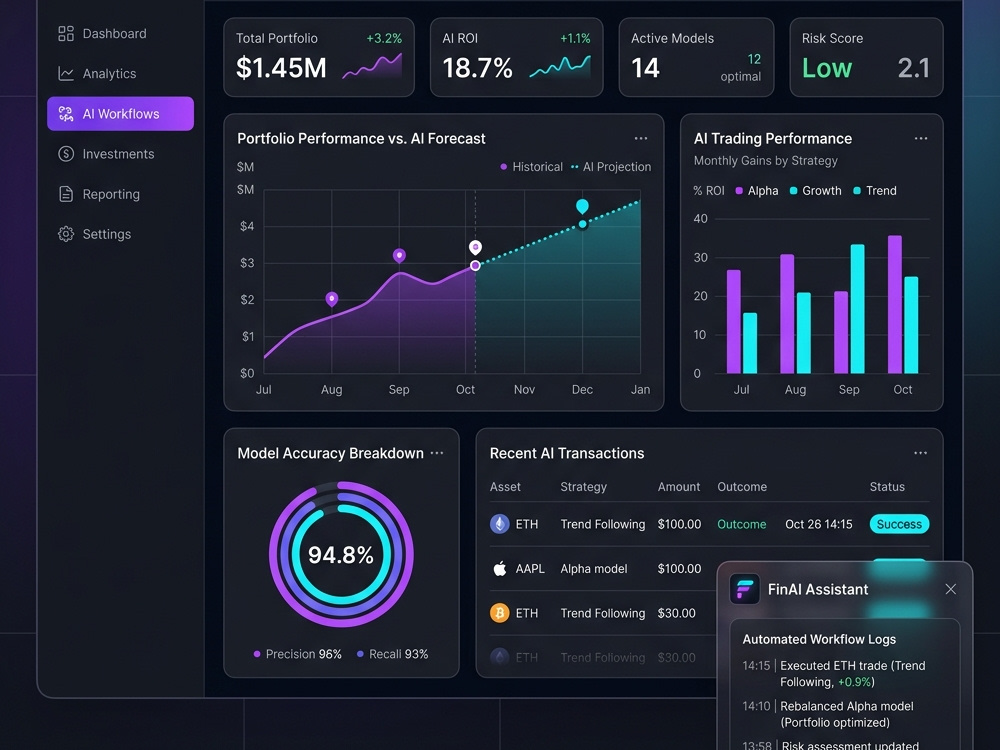Click the Total Portfolio sparkline
This screenshot has width=1000, height=750.
click(x=372, y=66)
